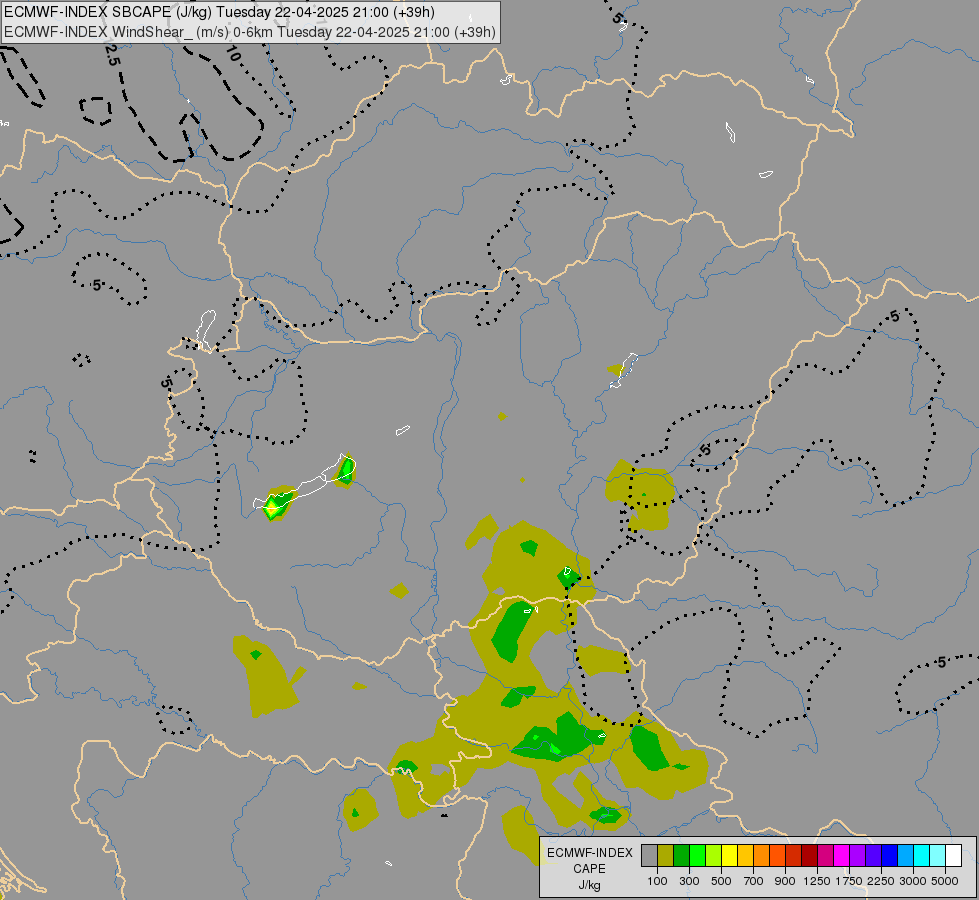Click the '2.5' wind shear contour label
The width and height of the screenshot is (979, 900).
pos(112,55)
